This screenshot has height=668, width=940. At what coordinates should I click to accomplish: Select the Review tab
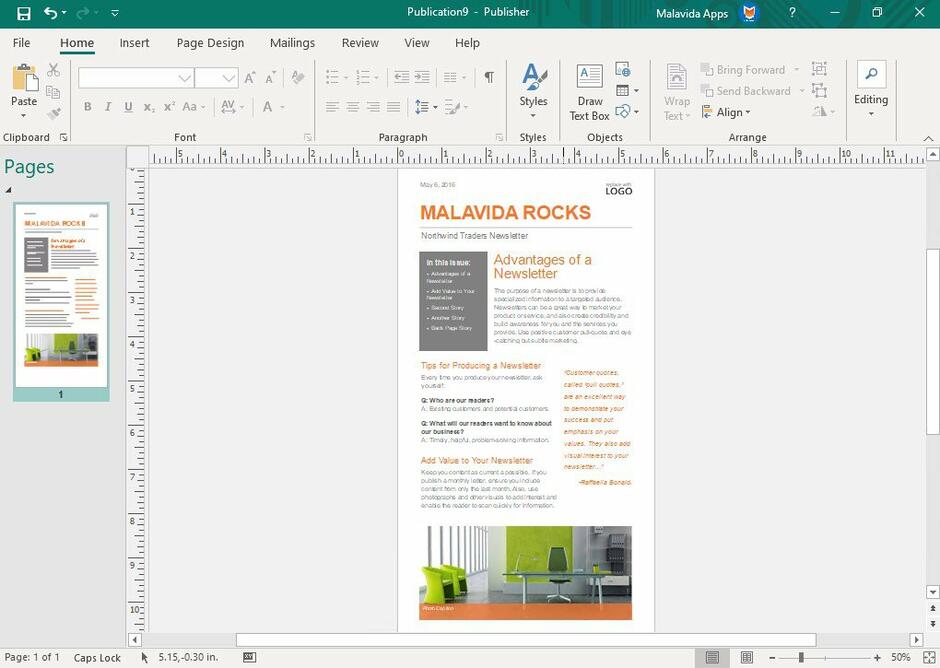(360, 43)
